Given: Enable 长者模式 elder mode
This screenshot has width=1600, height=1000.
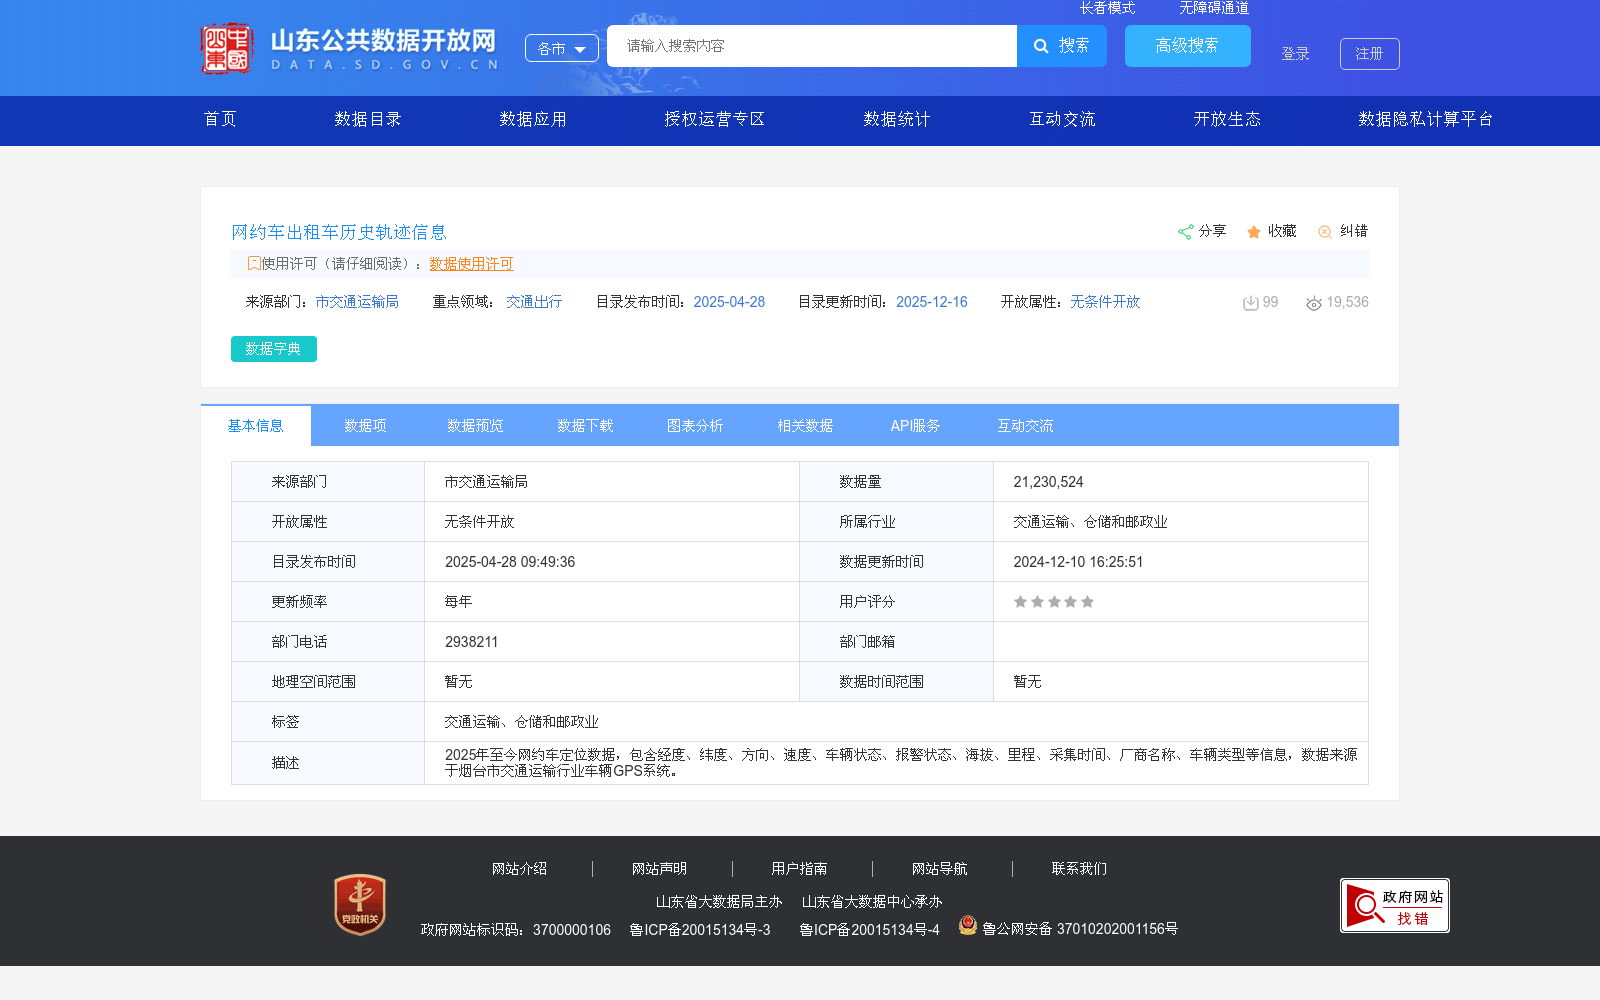Looking at the screenshot, I should (x=1107, y=8).
